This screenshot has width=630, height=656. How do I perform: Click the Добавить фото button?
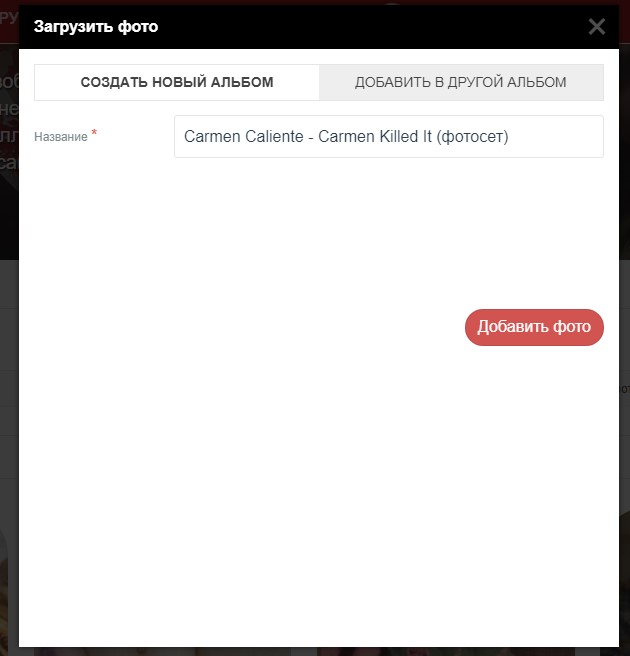[534, 327]
